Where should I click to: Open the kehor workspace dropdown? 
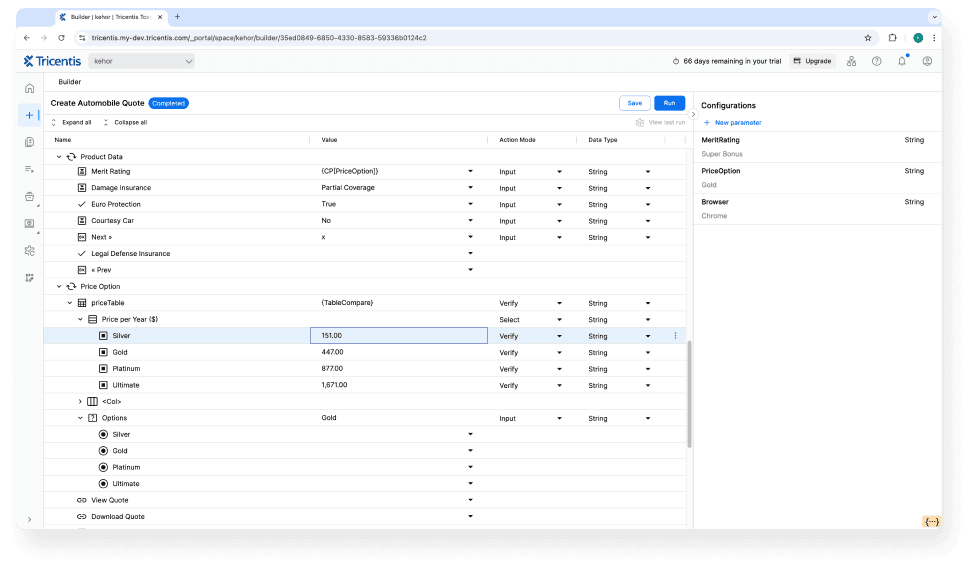142,61
